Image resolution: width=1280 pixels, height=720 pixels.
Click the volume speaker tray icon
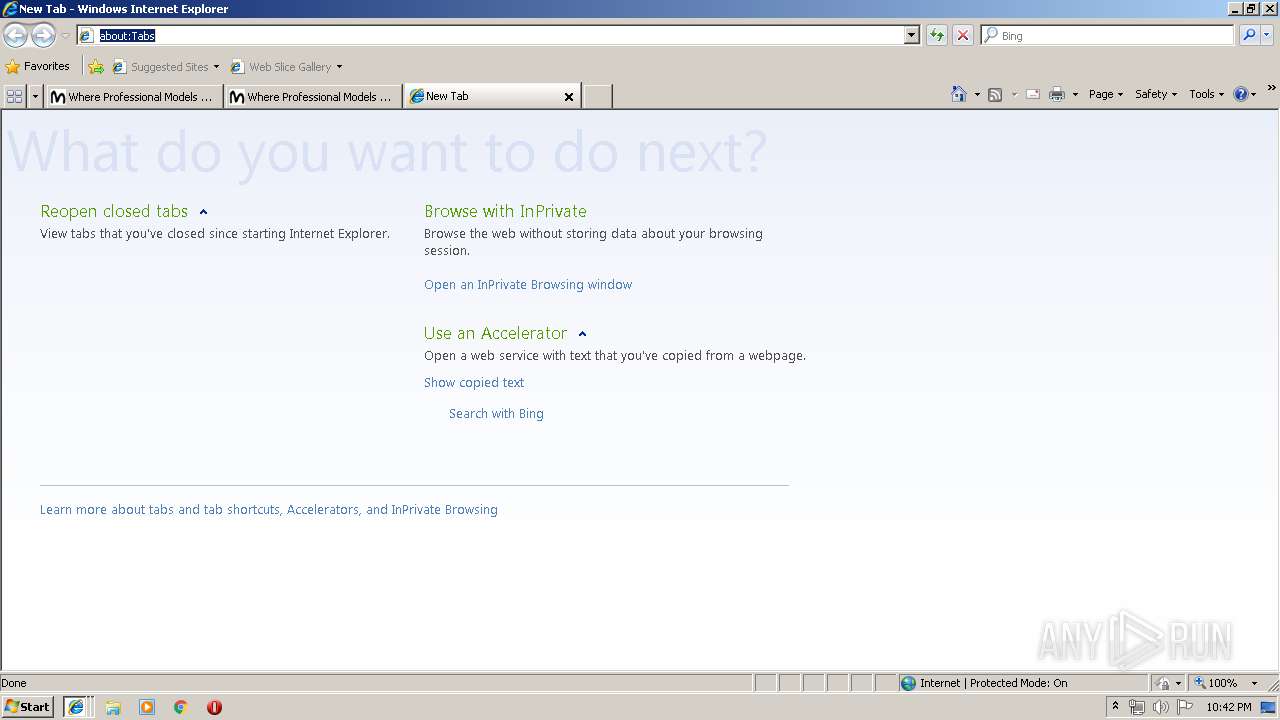click(1160, 707)
